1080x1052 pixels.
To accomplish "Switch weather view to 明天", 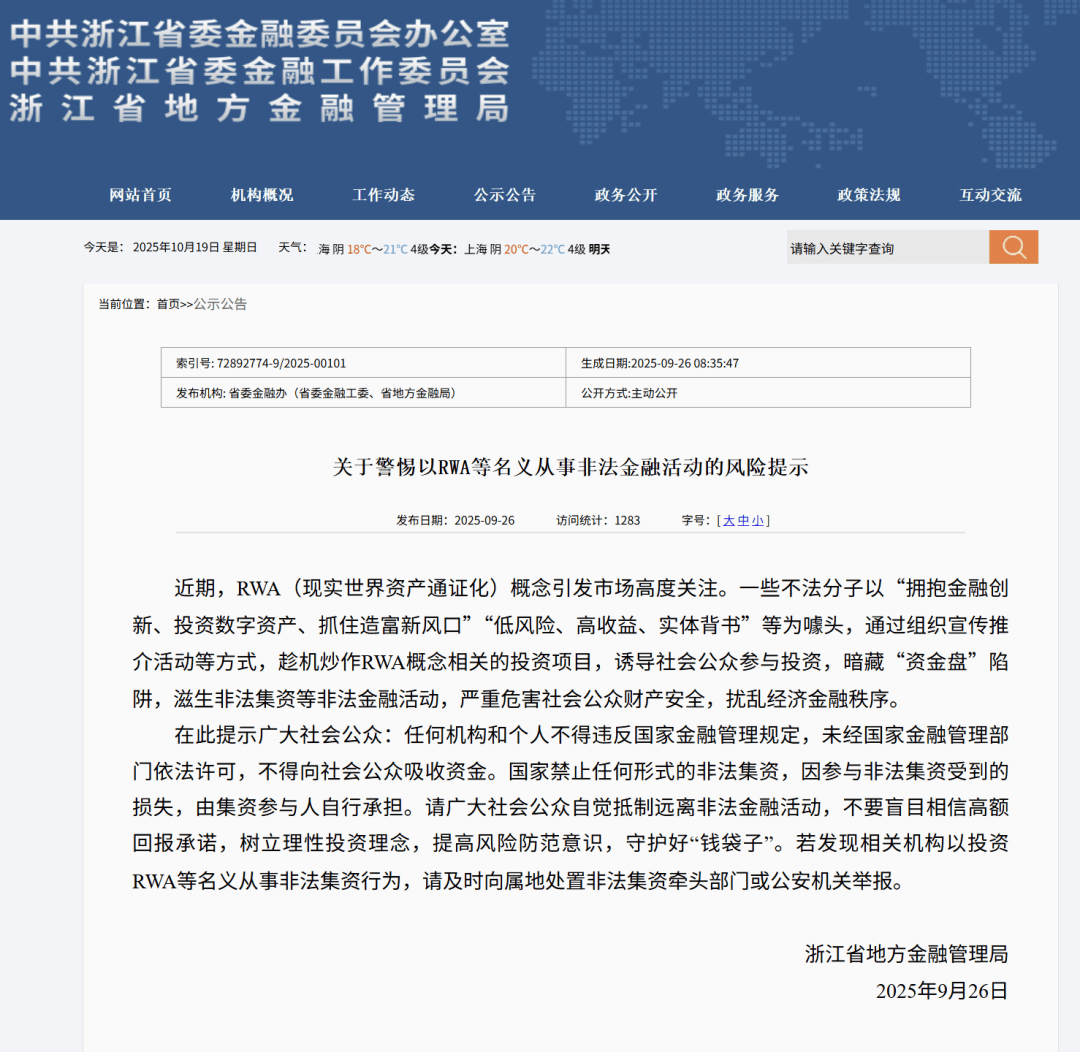I will point(600,248).
